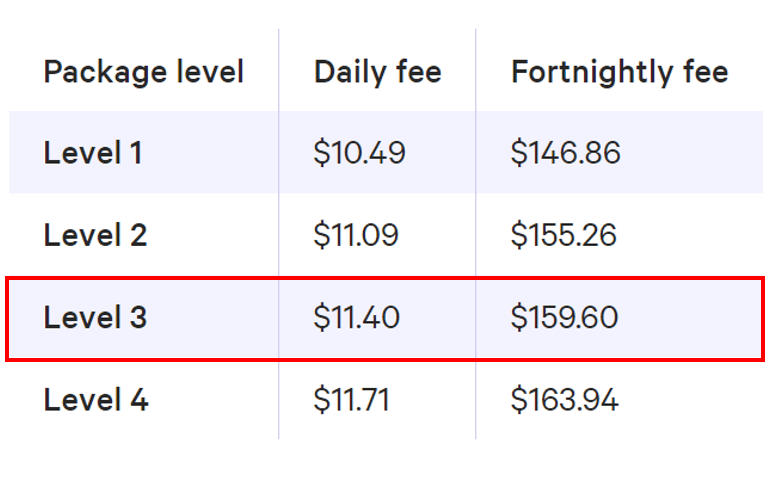
Task: Click the $146.86 fortnightly fee value
Action: coord(565,153)
